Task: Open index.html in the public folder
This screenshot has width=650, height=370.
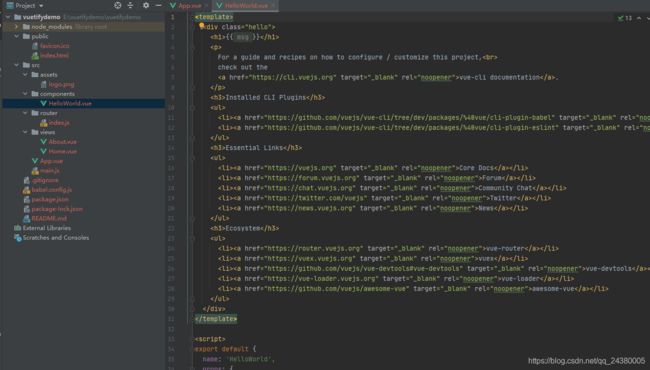Action: click(x=54, y=55)
